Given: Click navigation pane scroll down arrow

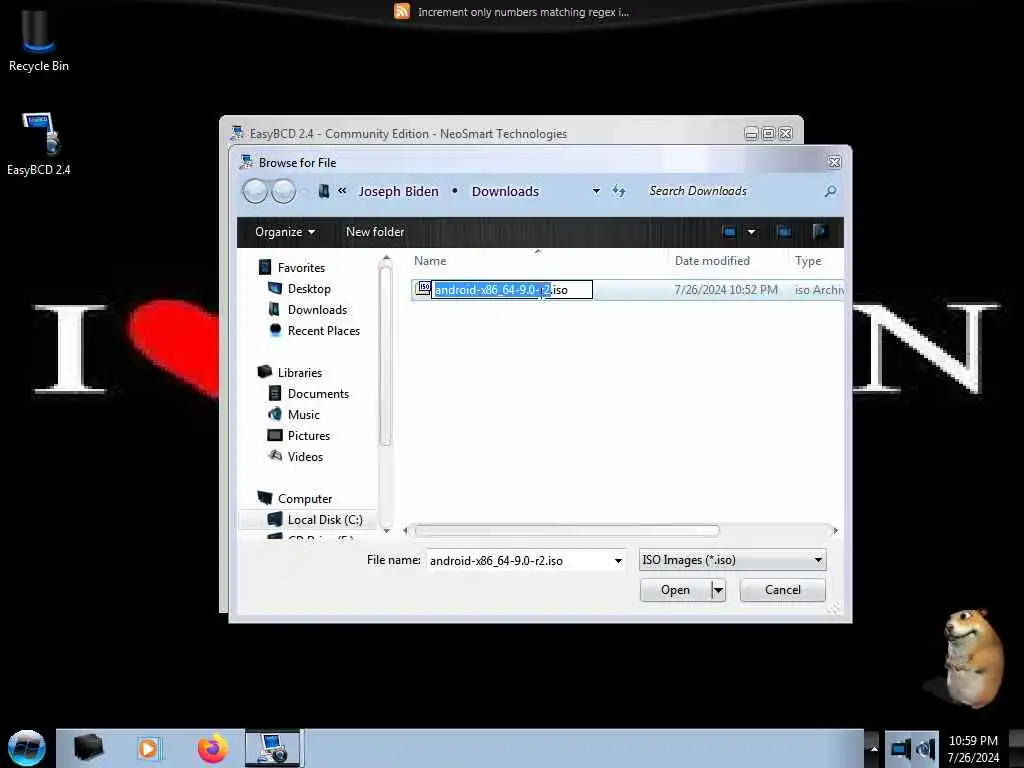Looking at the screenshot, I should [x=386, y=531].
